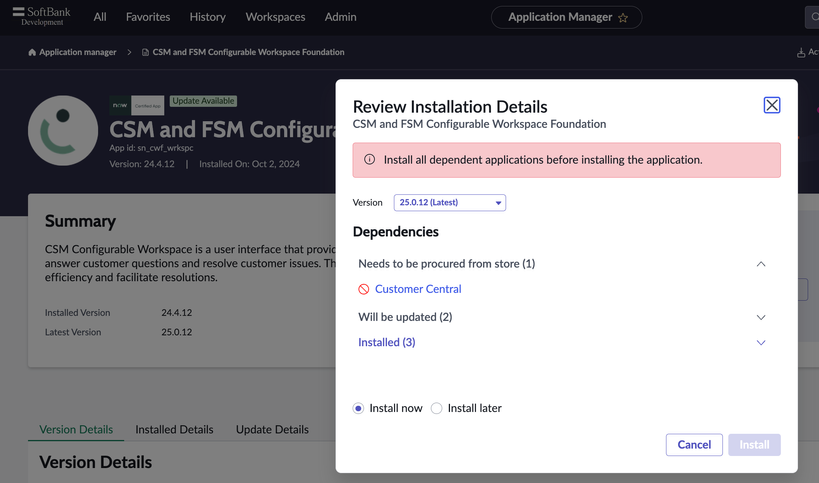
Task: Open the Version dropdown
Action: (x=450, y=203)
